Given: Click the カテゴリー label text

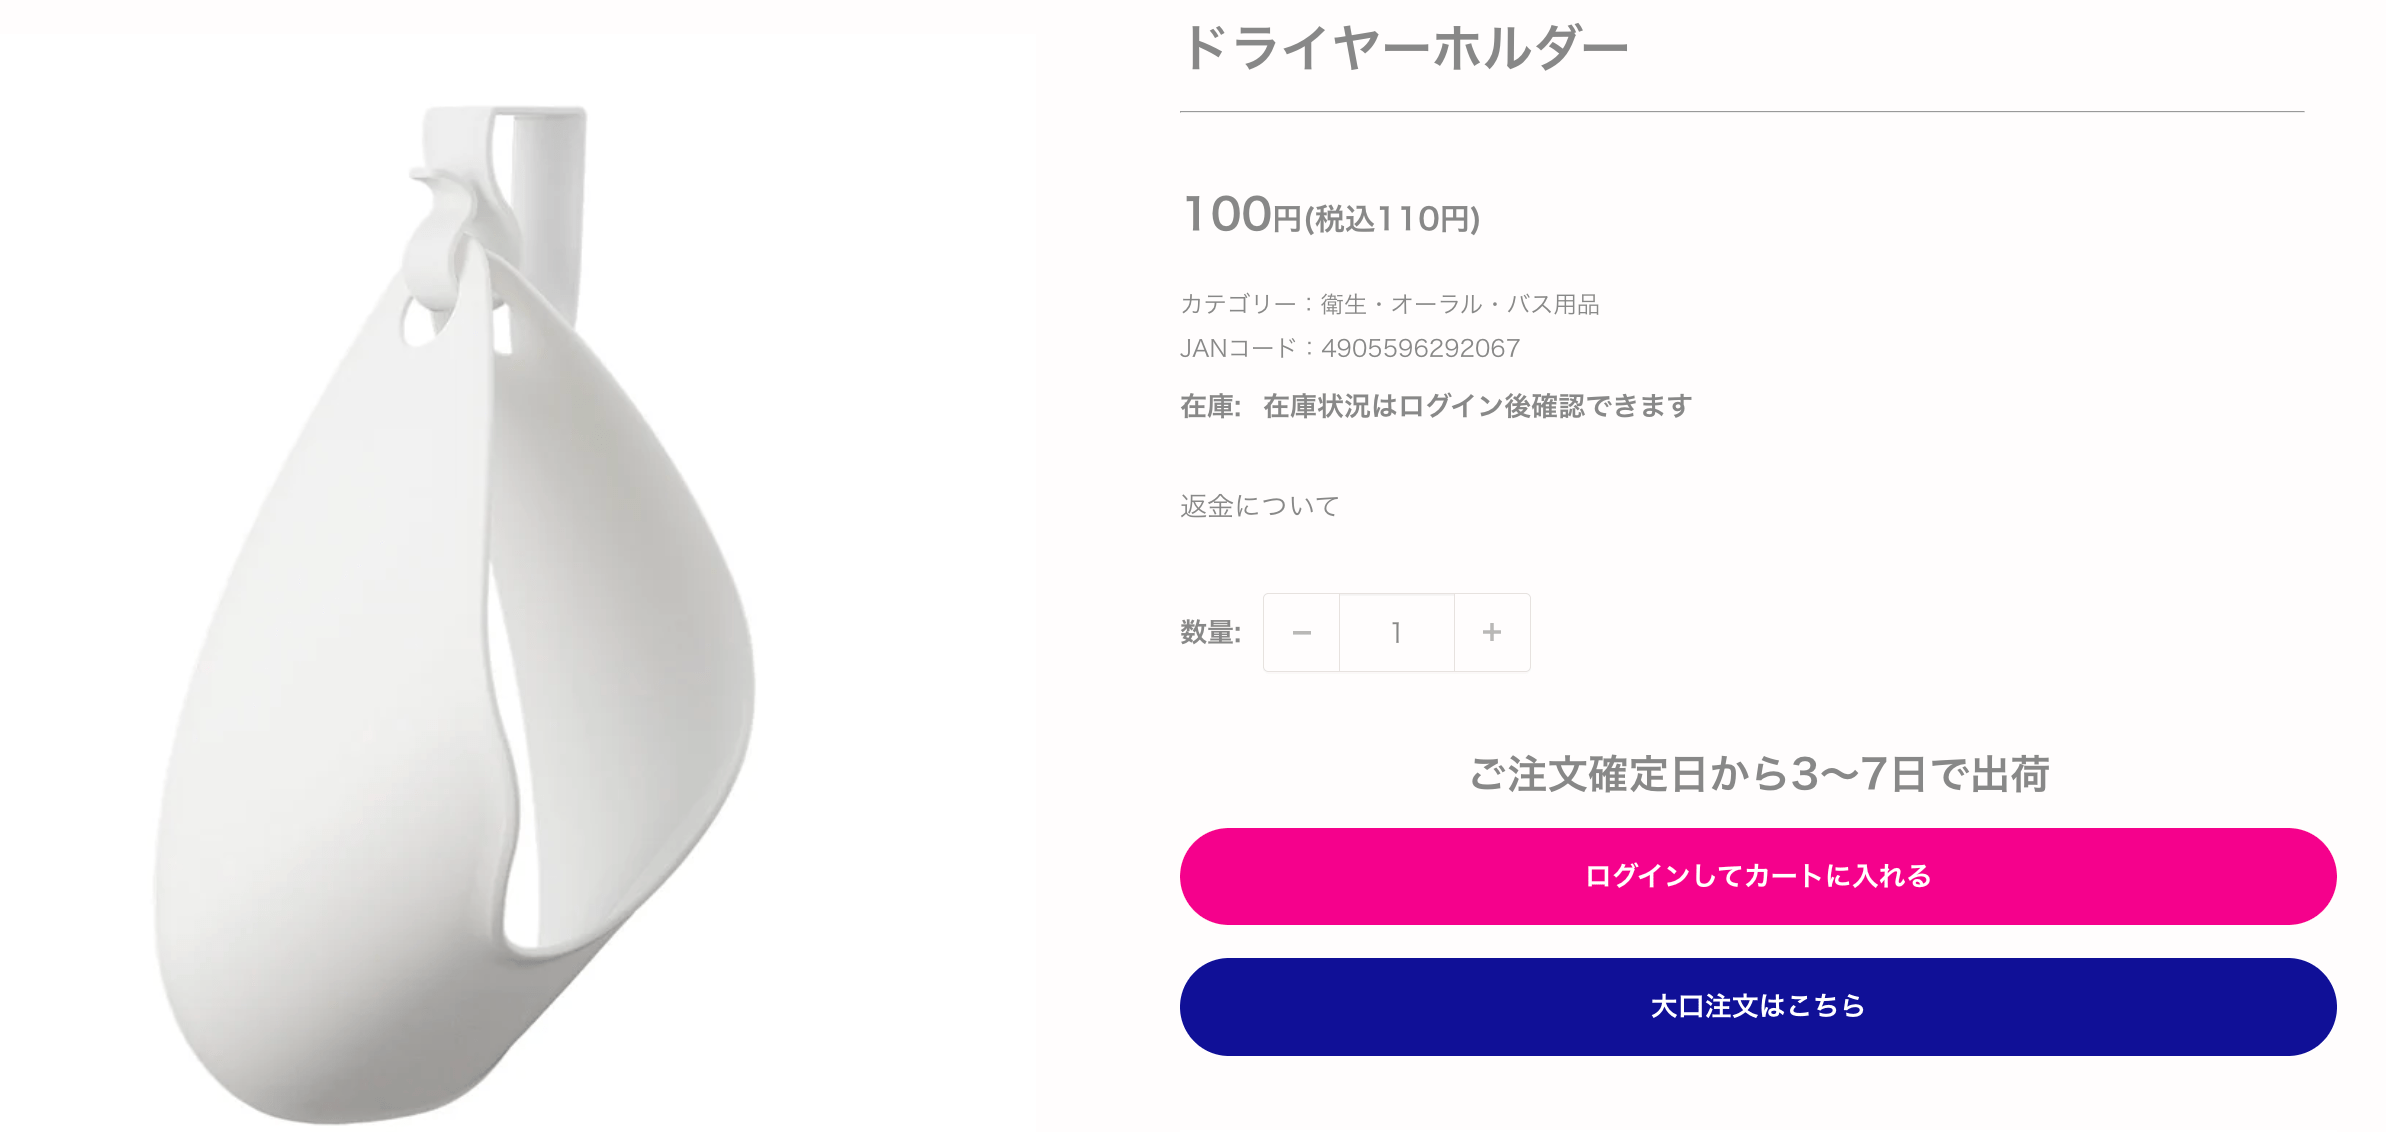Looking at the screenshot, I should (x=1237, y=304).
